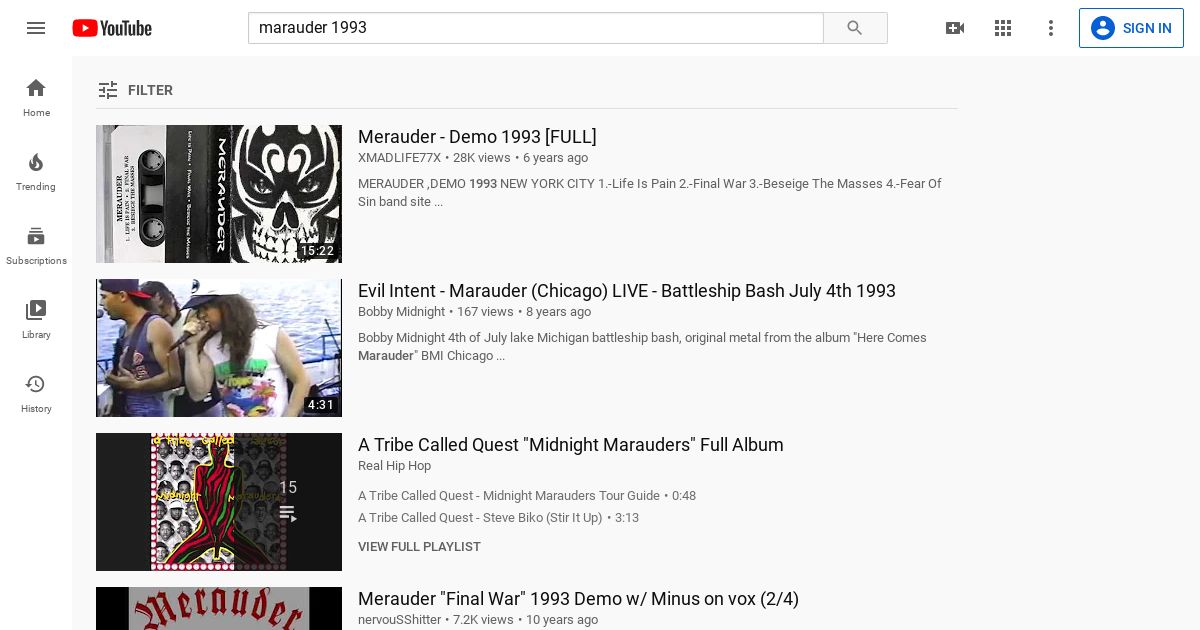Click the 15:22 duration badge
Screen dimensions: 1200x630
pos(317,251)
